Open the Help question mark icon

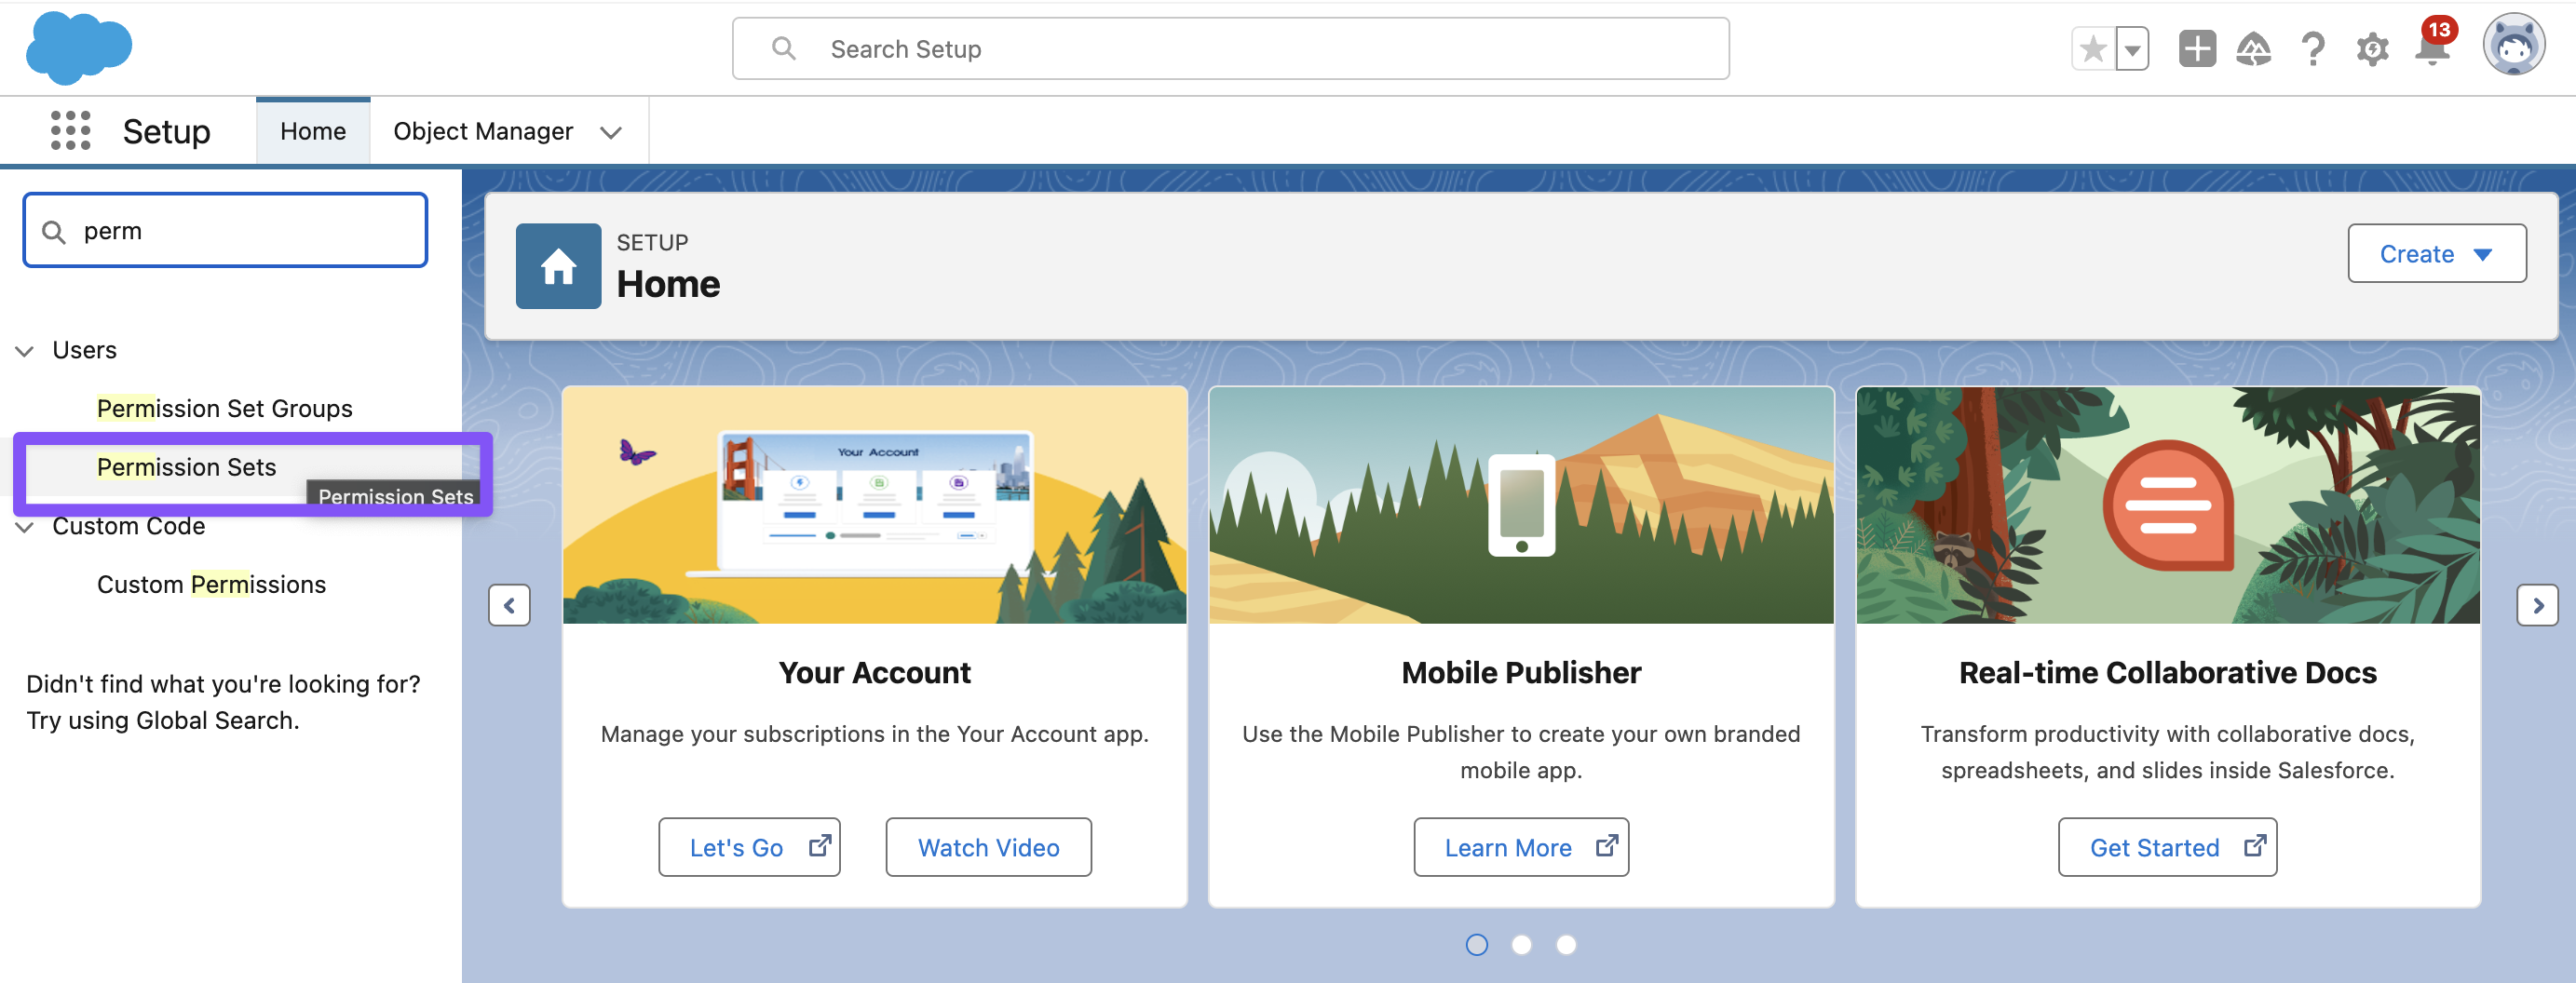click(x=2312, y=49)
